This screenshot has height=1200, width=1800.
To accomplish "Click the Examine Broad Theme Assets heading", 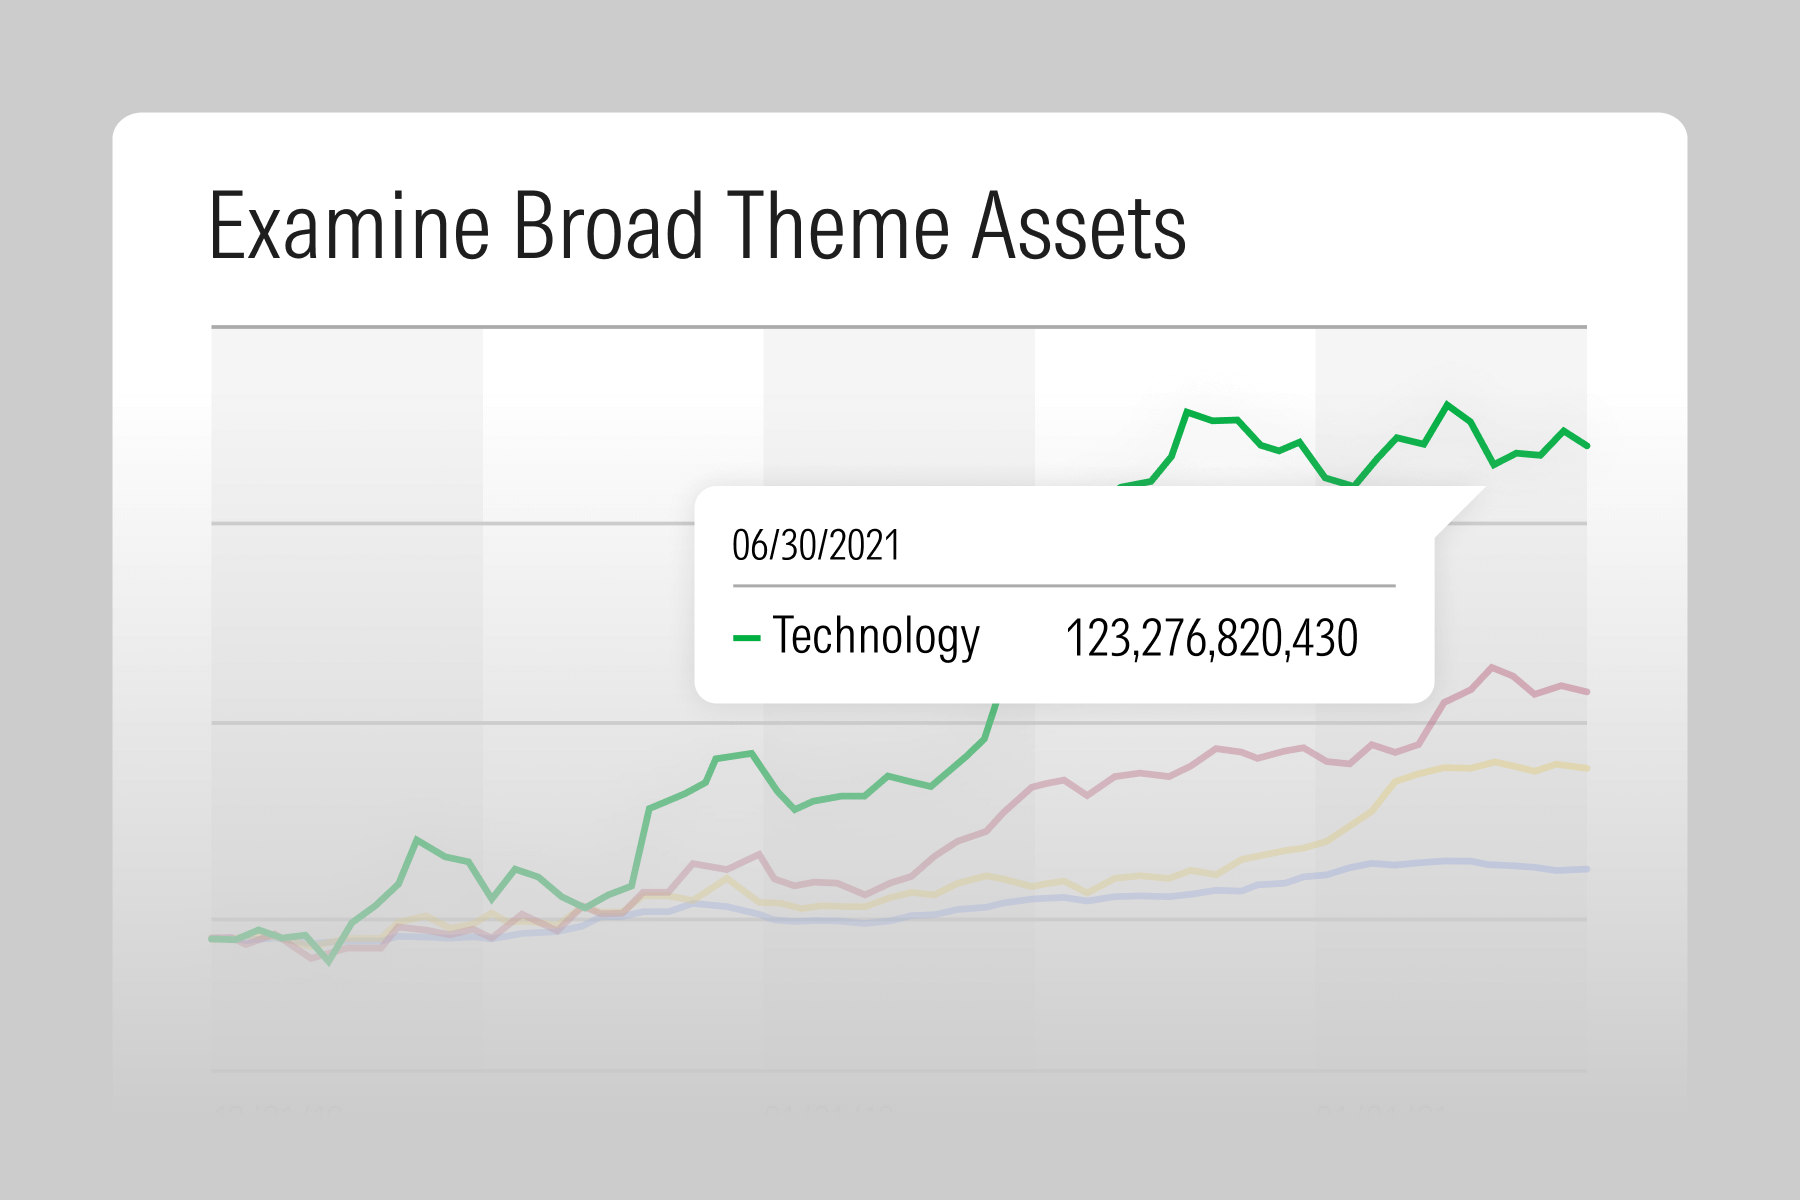I will (x=697, y=227).
